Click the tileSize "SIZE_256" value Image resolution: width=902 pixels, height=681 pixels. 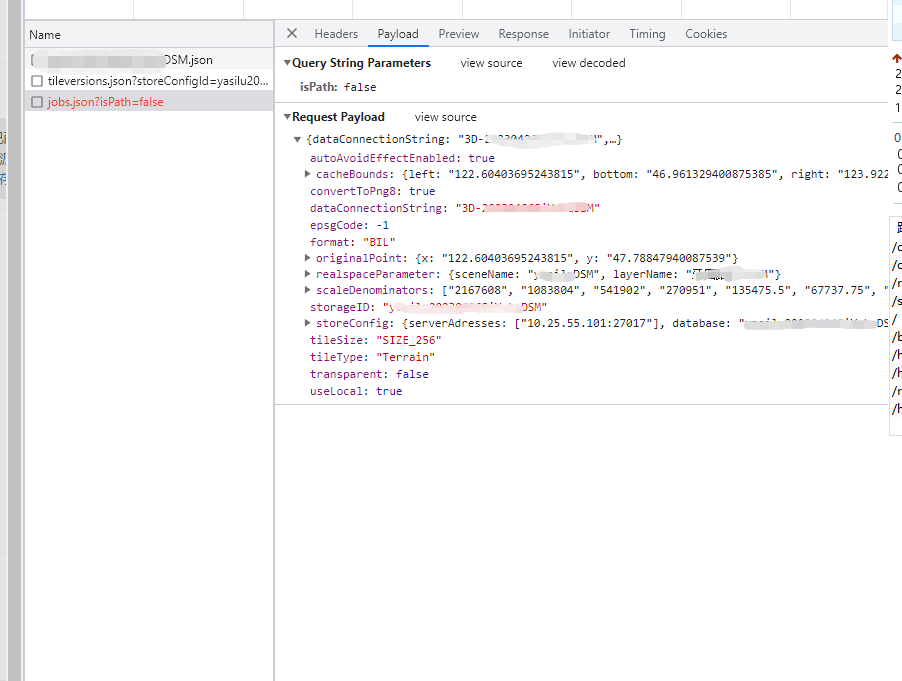408,340
